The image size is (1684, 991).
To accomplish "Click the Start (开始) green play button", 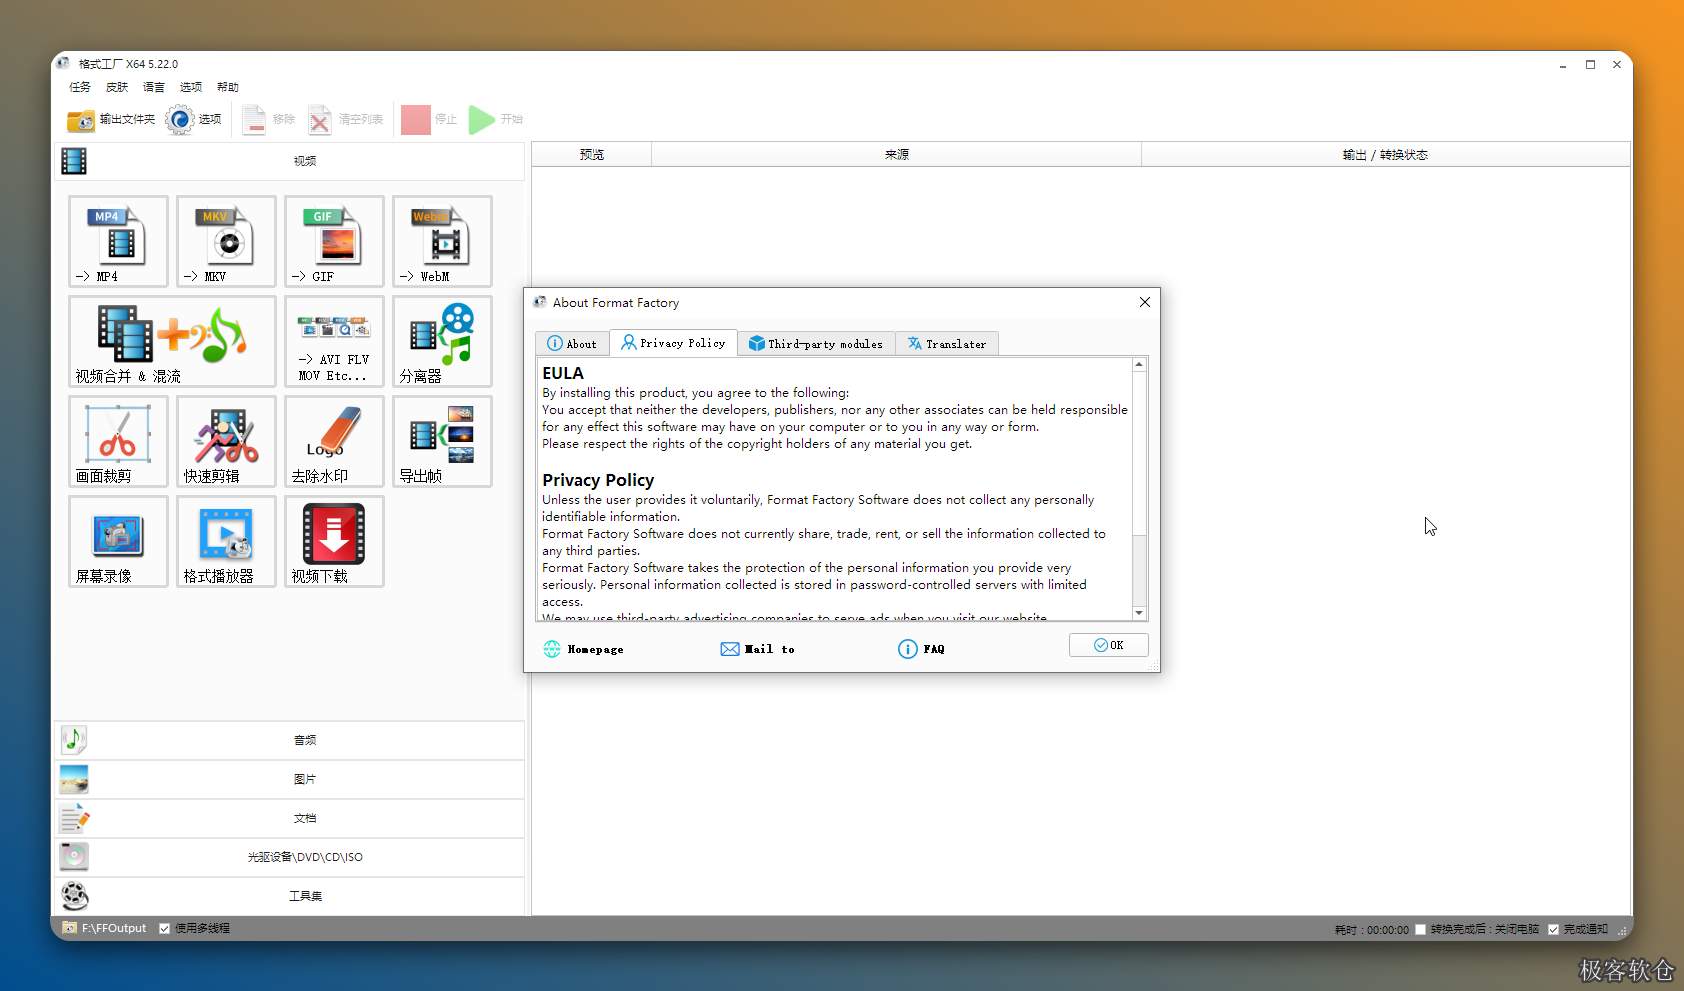I will [496, 120].
